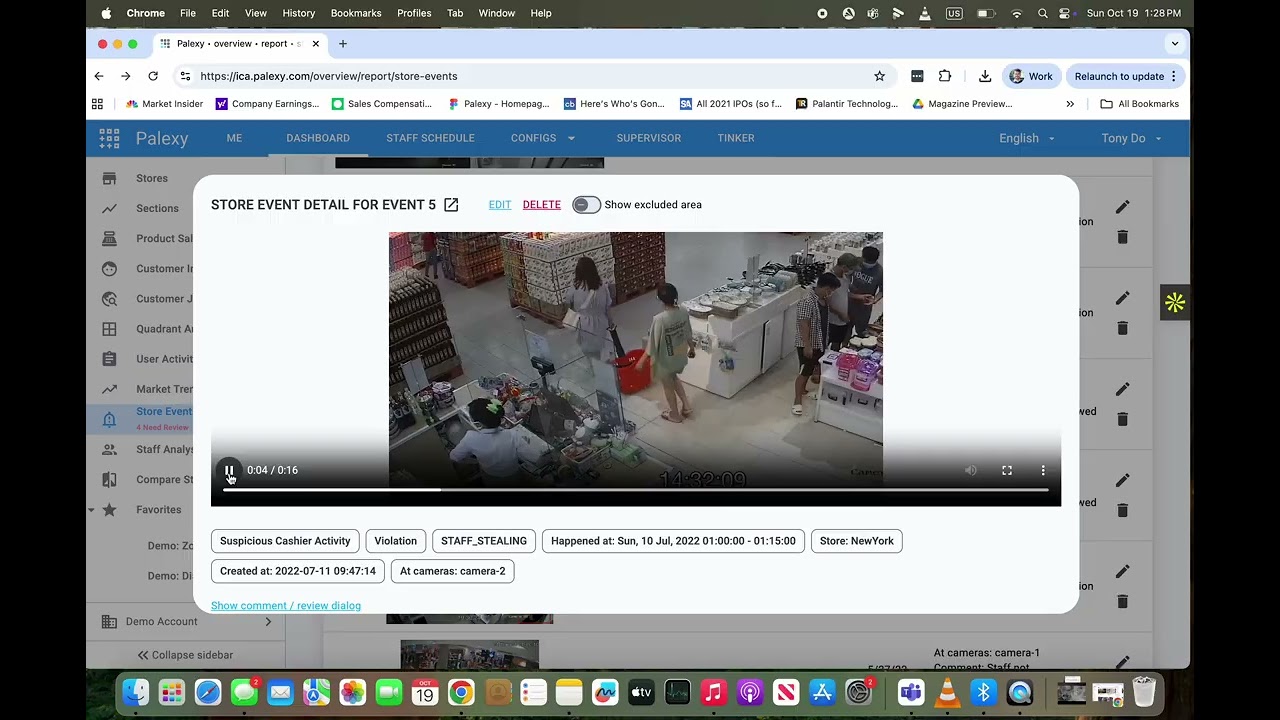Click the Violation tag
The image size is (1280, 720).
click(x=396, y=541)
